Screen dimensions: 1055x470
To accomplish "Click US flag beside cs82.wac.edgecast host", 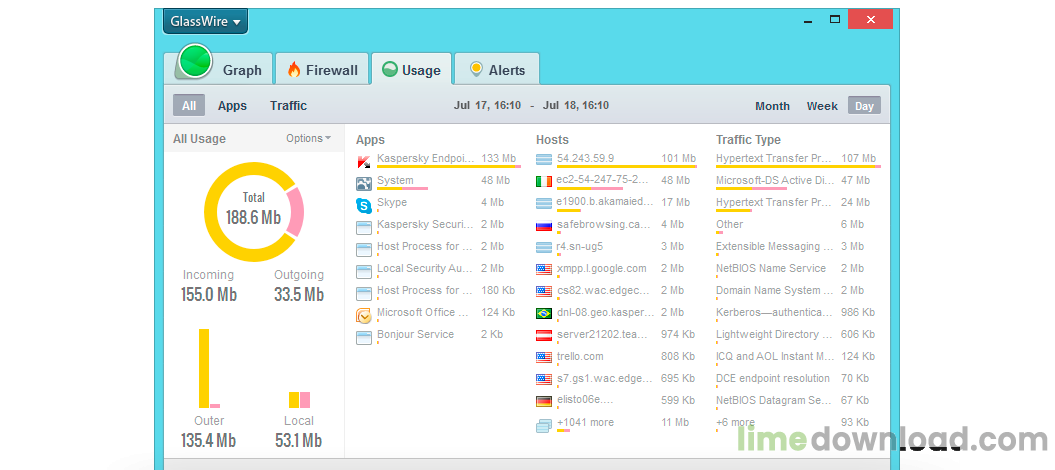I will pyautogui.click(x=544, y=291).
